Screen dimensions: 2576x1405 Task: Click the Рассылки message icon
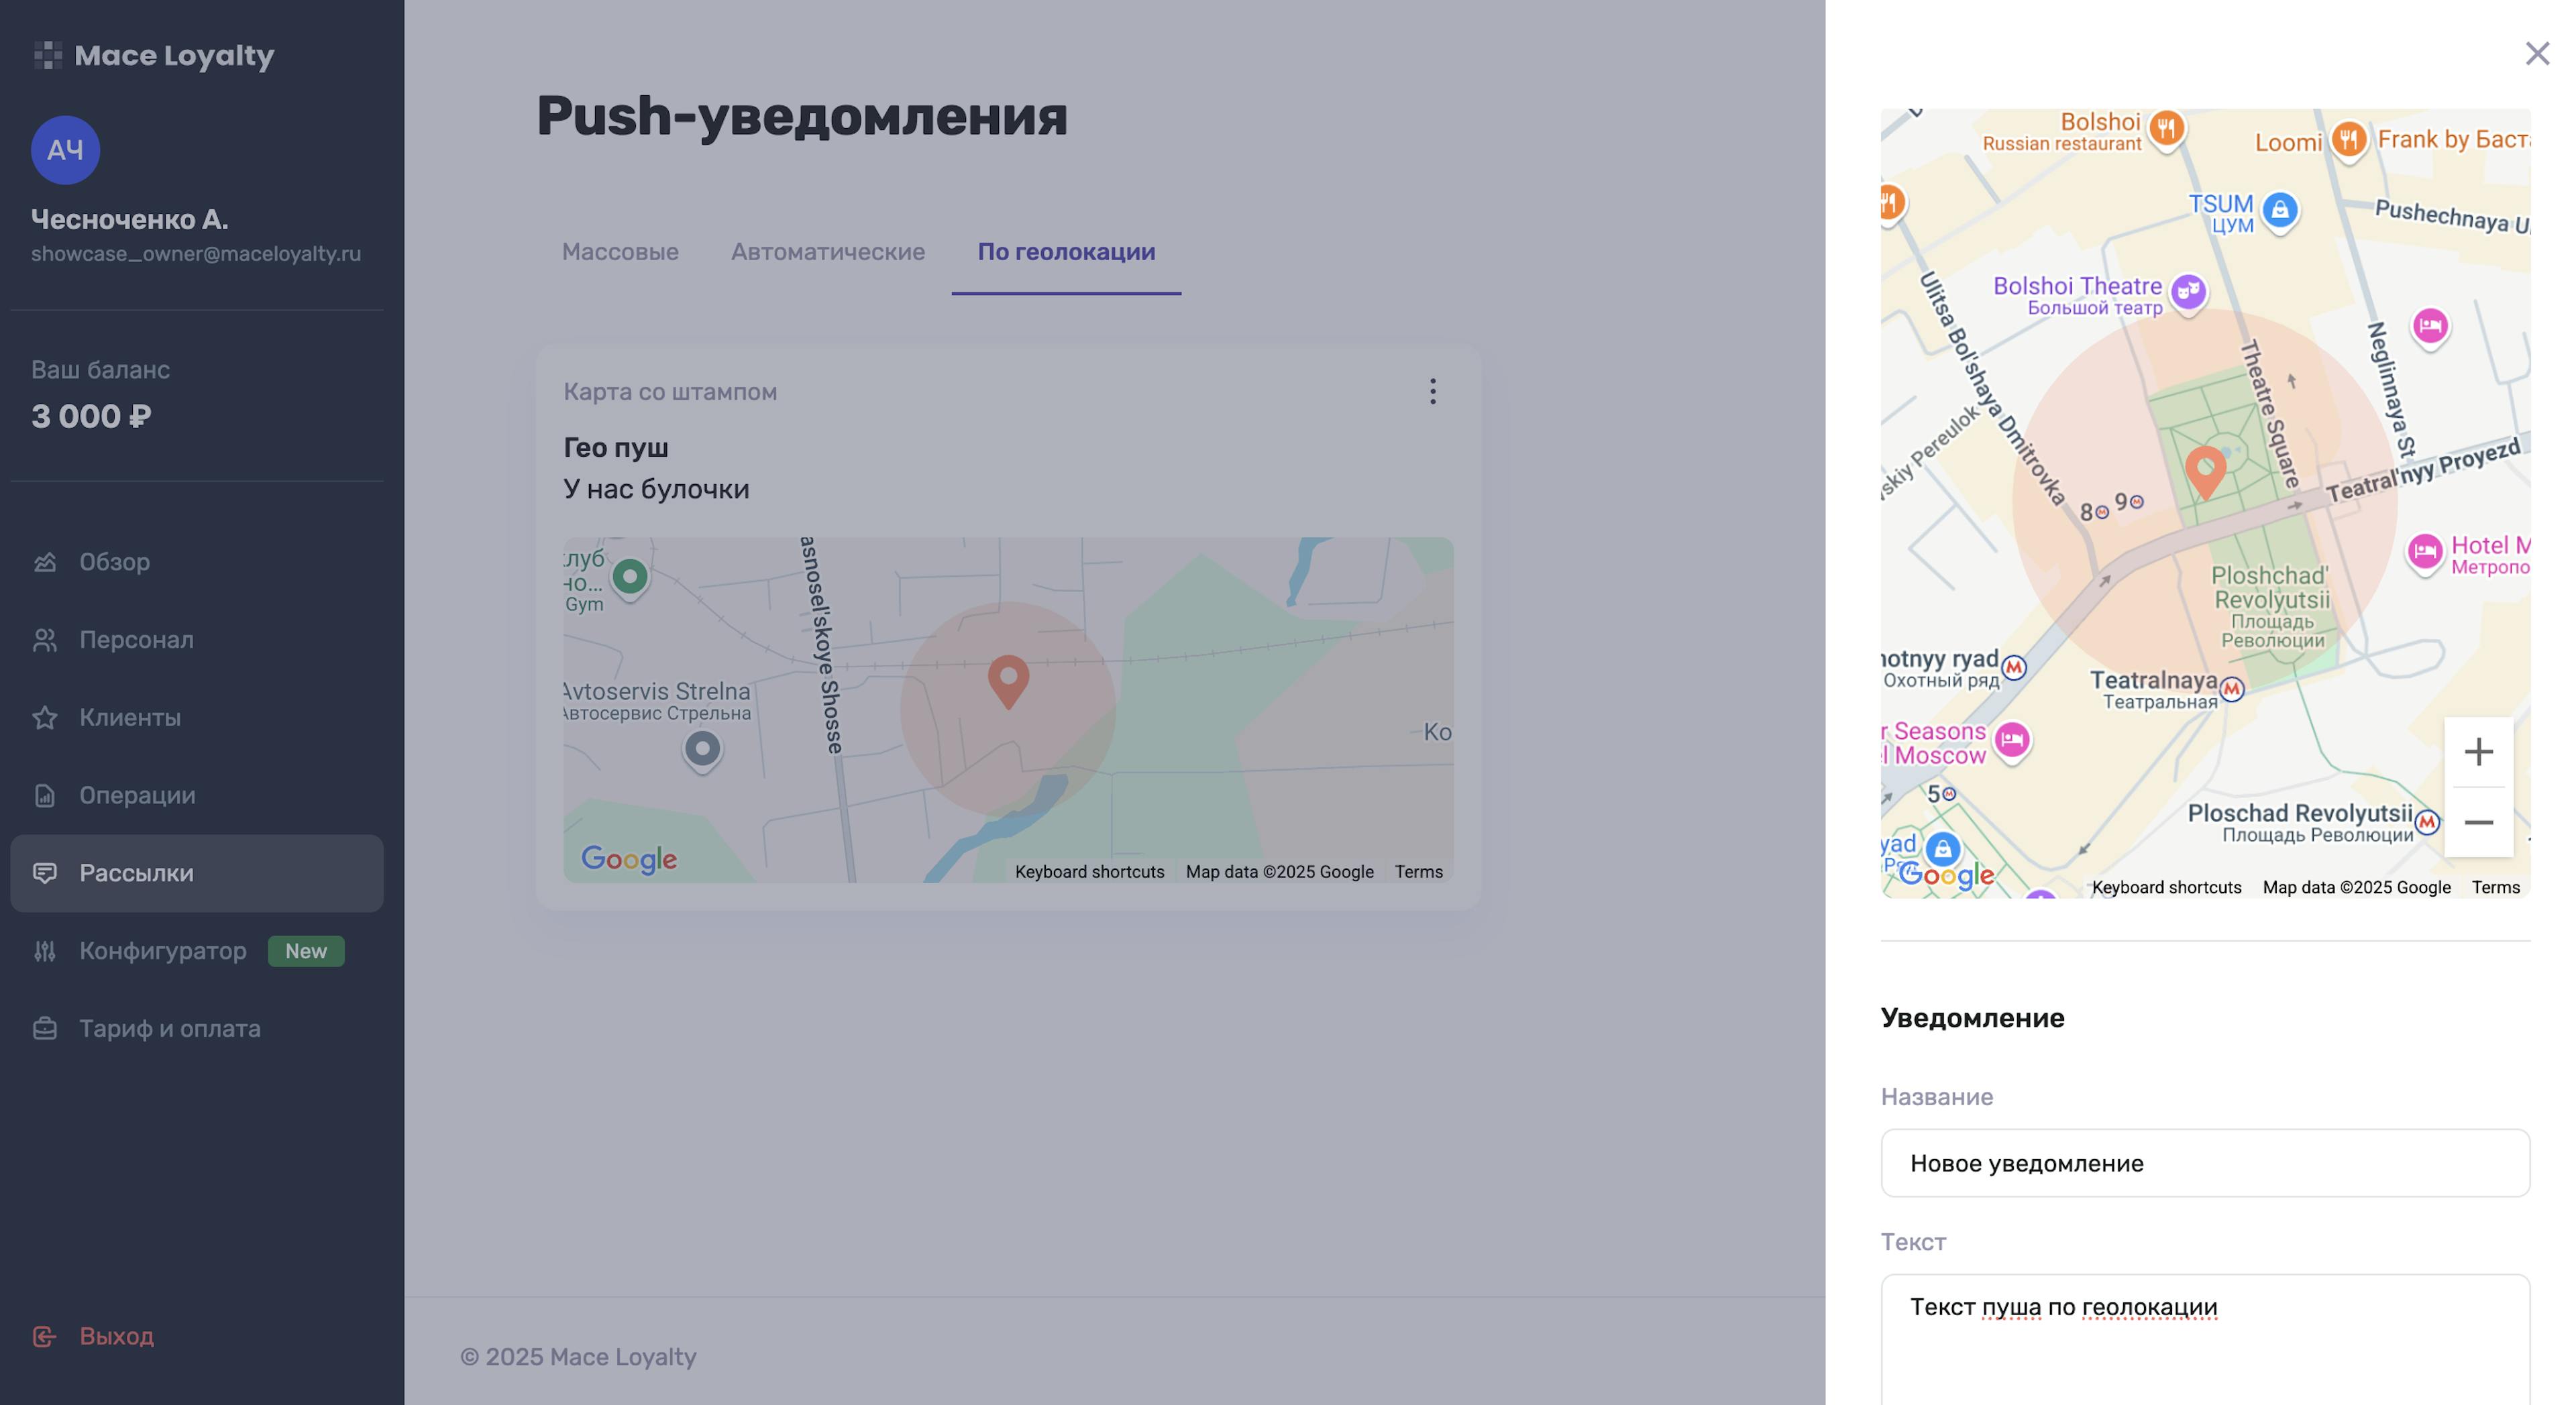pos(44,873)
